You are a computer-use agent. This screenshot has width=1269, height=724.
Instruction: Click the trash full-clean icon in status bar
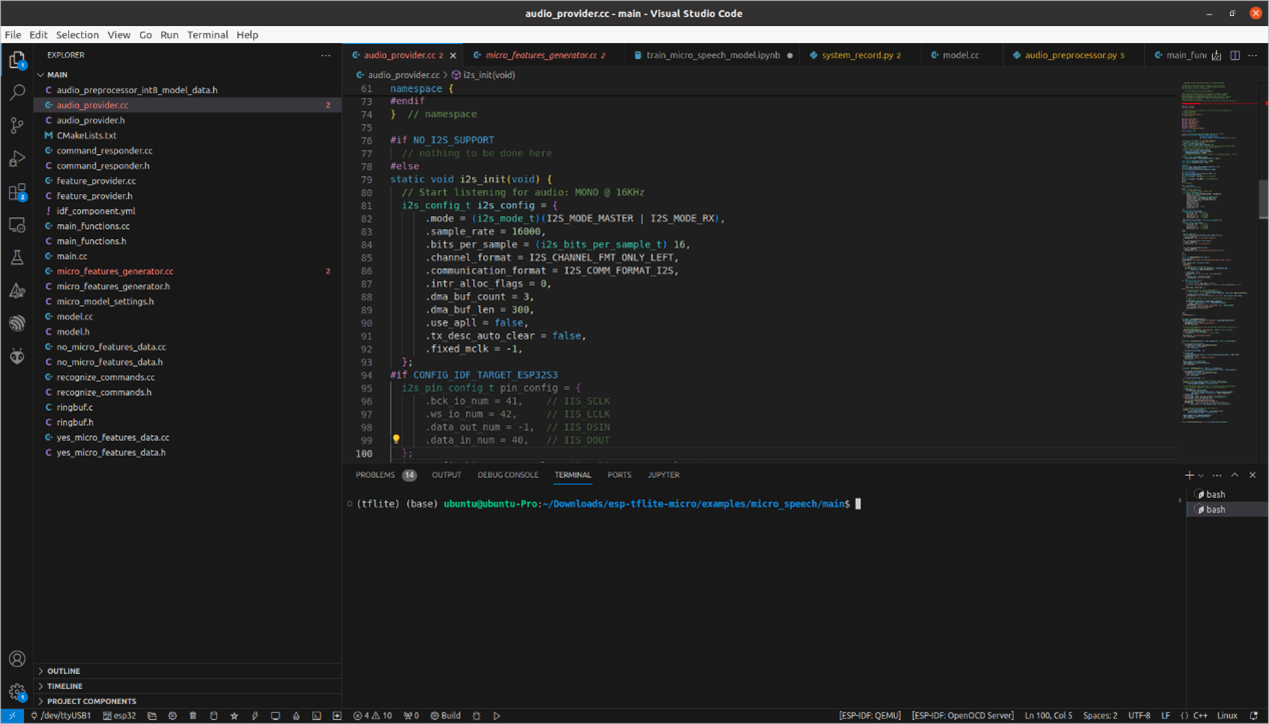point(193,716)
